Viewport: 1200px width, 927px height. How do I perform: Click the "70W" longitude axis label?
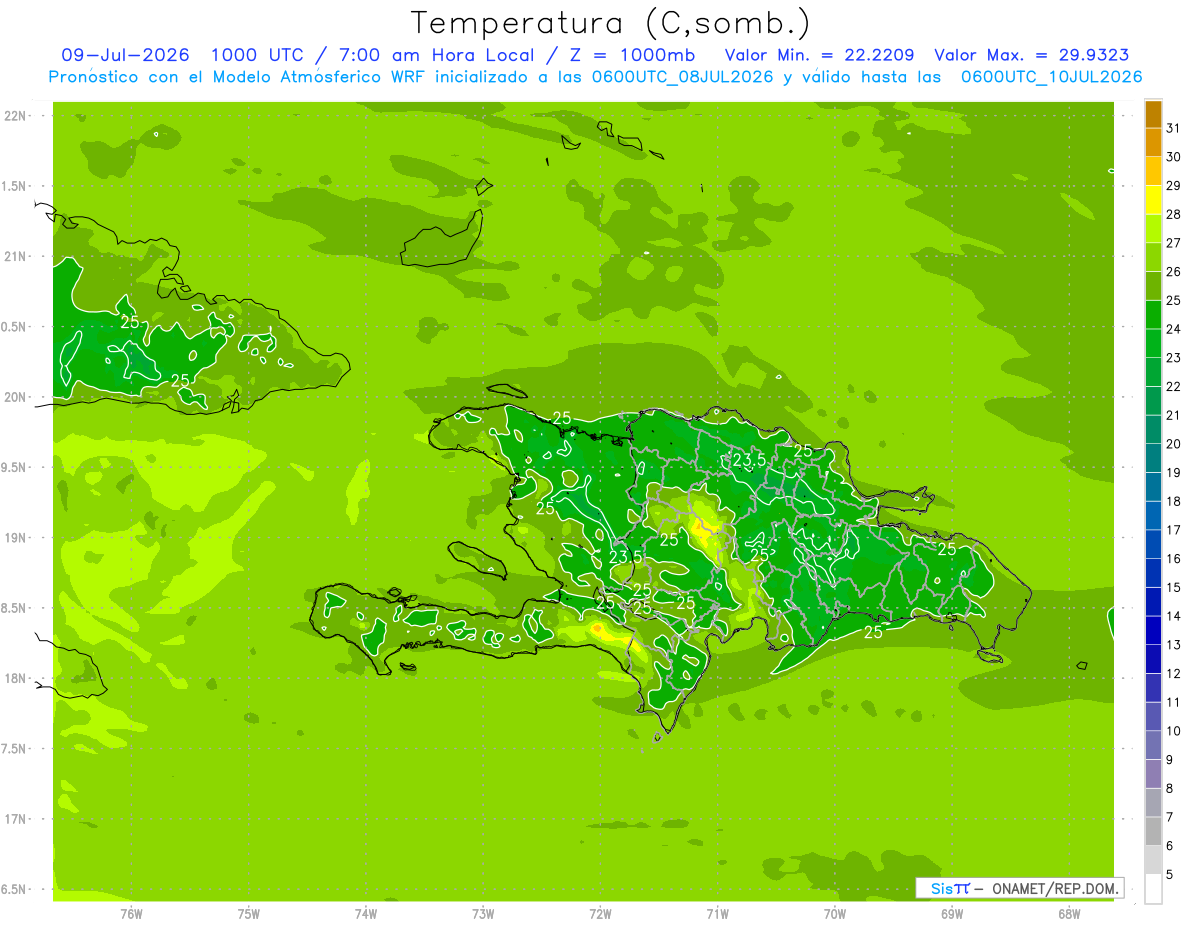coord(835,913)
